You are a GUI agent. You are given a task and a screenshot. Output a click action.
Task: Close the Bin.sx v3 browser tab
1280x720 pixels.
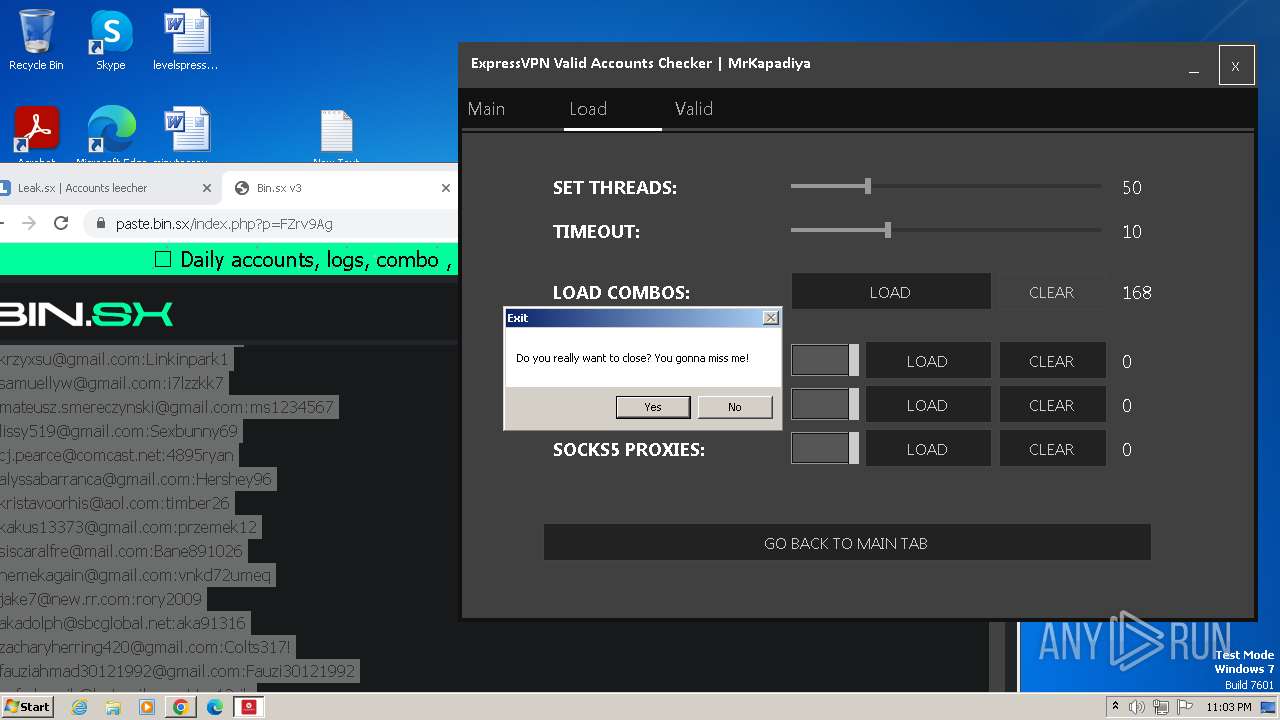[x=446, y=188]
